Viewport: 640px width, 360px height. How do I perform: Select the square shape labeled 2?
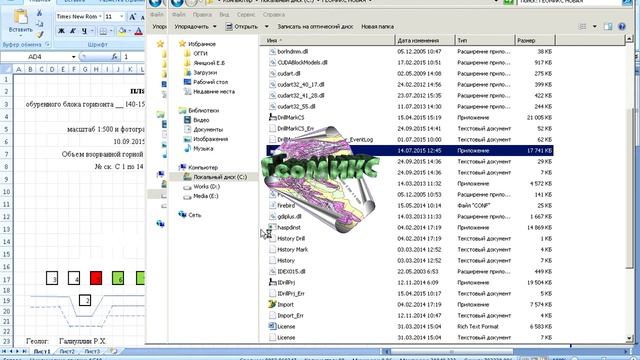coord(85,300)
